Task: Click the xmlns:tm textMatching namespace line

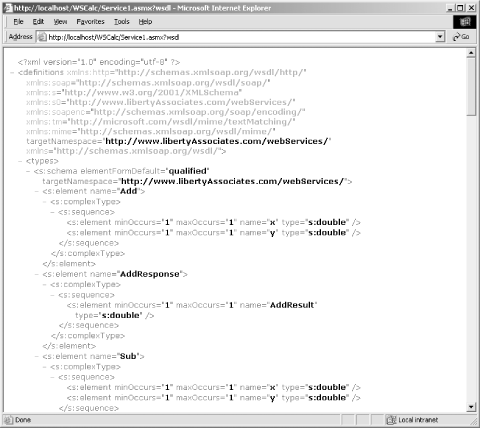Action: [161, 122]
